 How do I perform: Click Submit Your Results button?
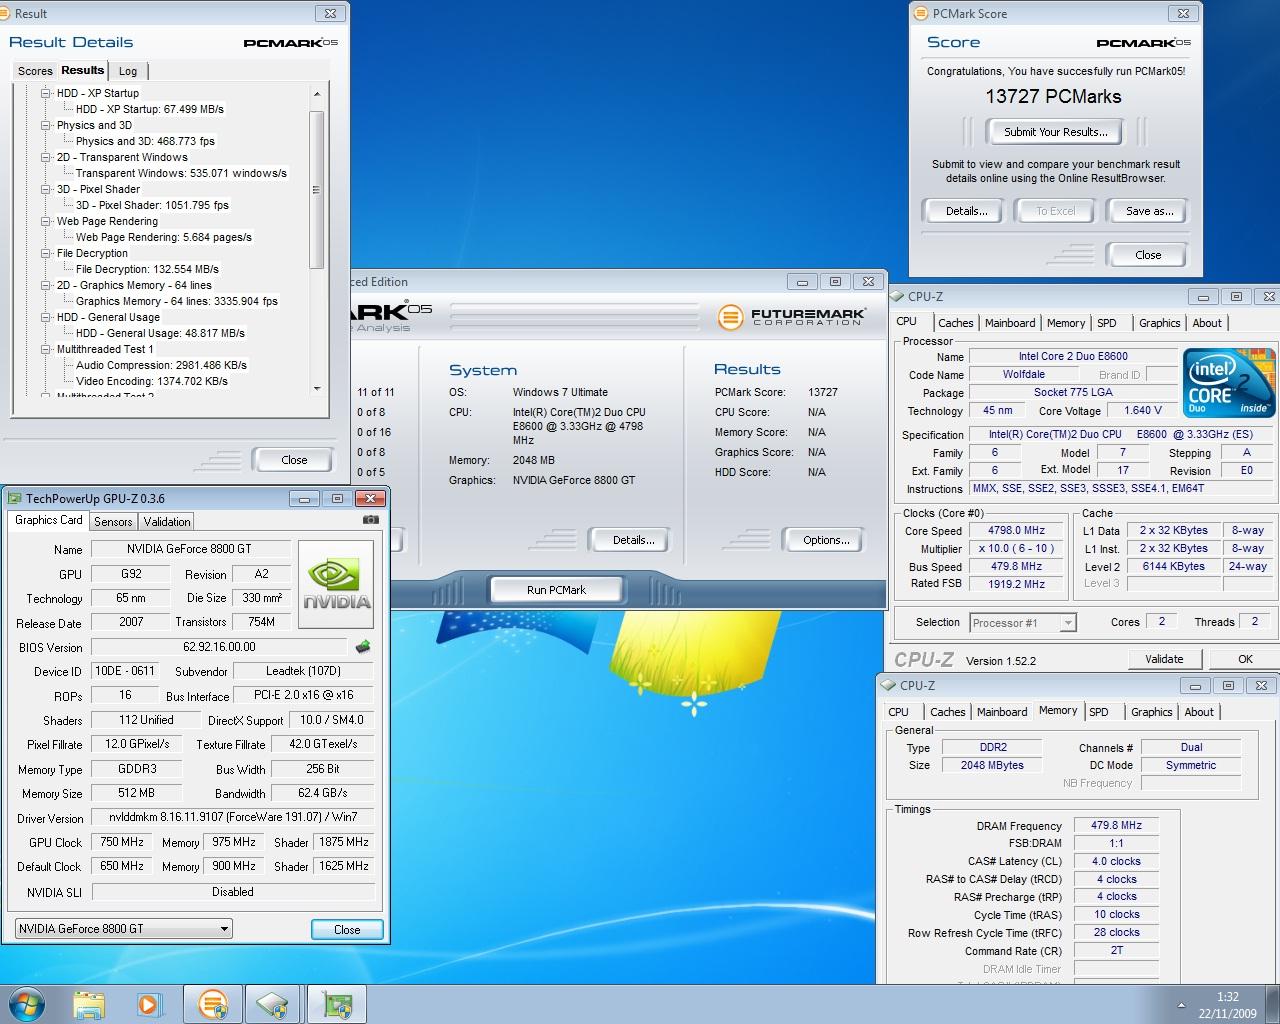(x=1055, y=132)
